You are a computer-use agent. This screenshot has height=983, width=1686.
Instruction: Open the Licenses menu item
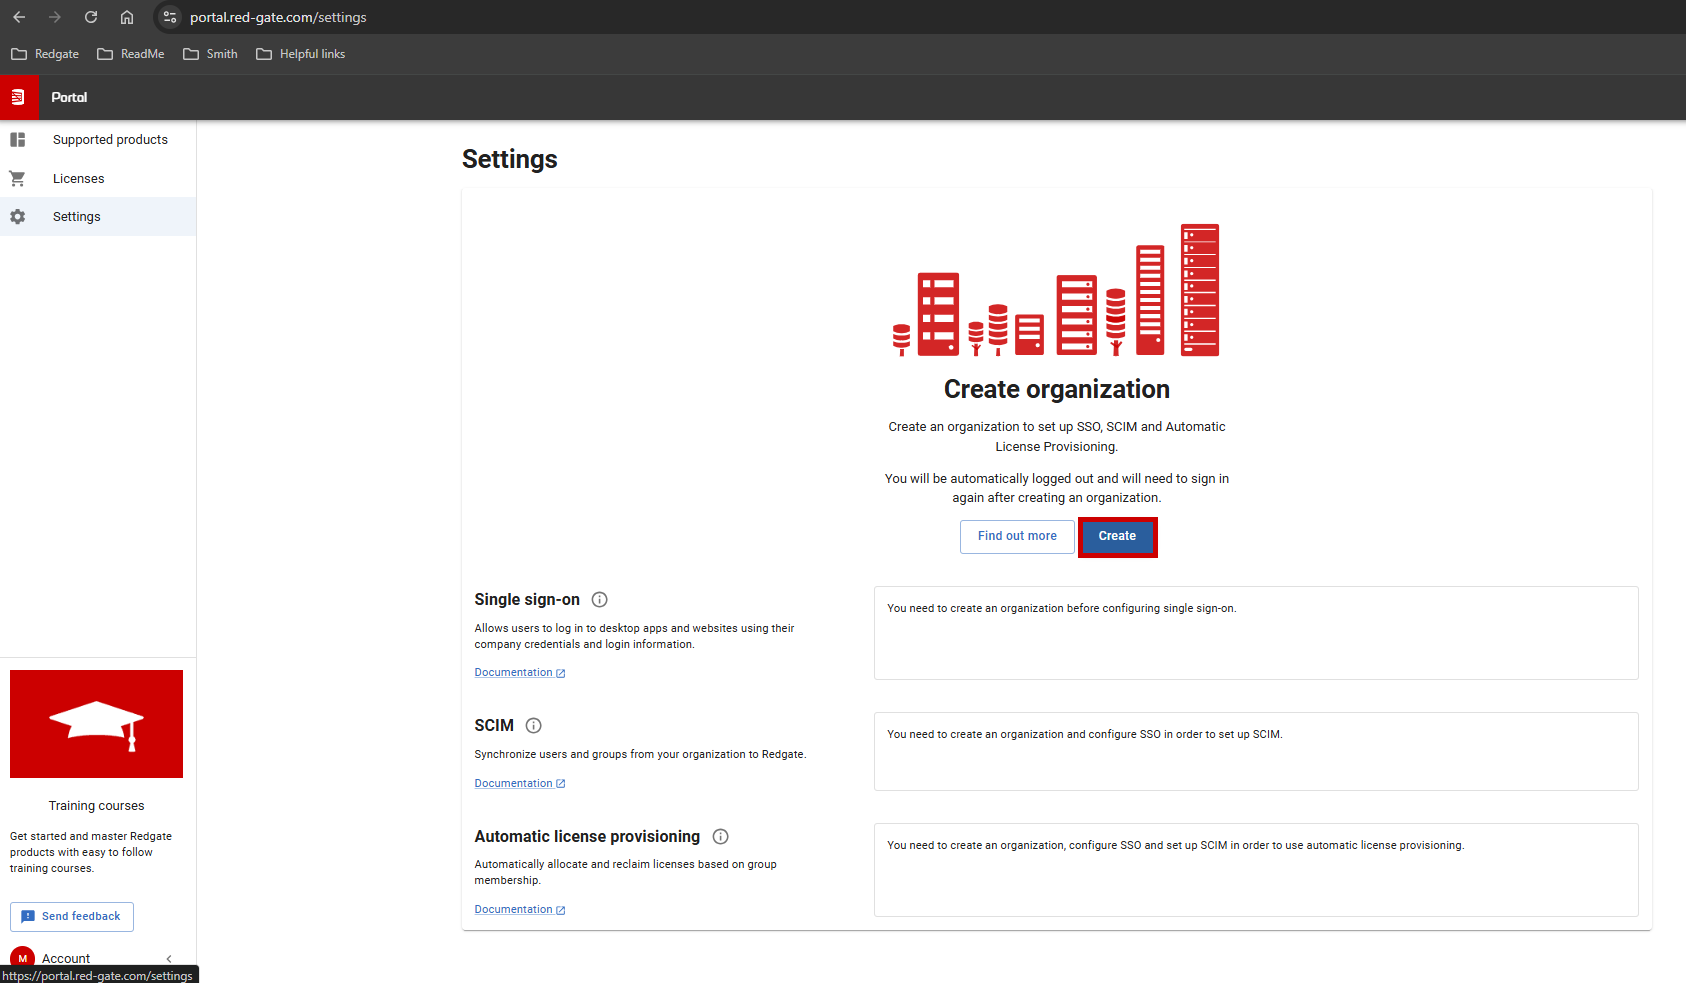click(78, 179)
